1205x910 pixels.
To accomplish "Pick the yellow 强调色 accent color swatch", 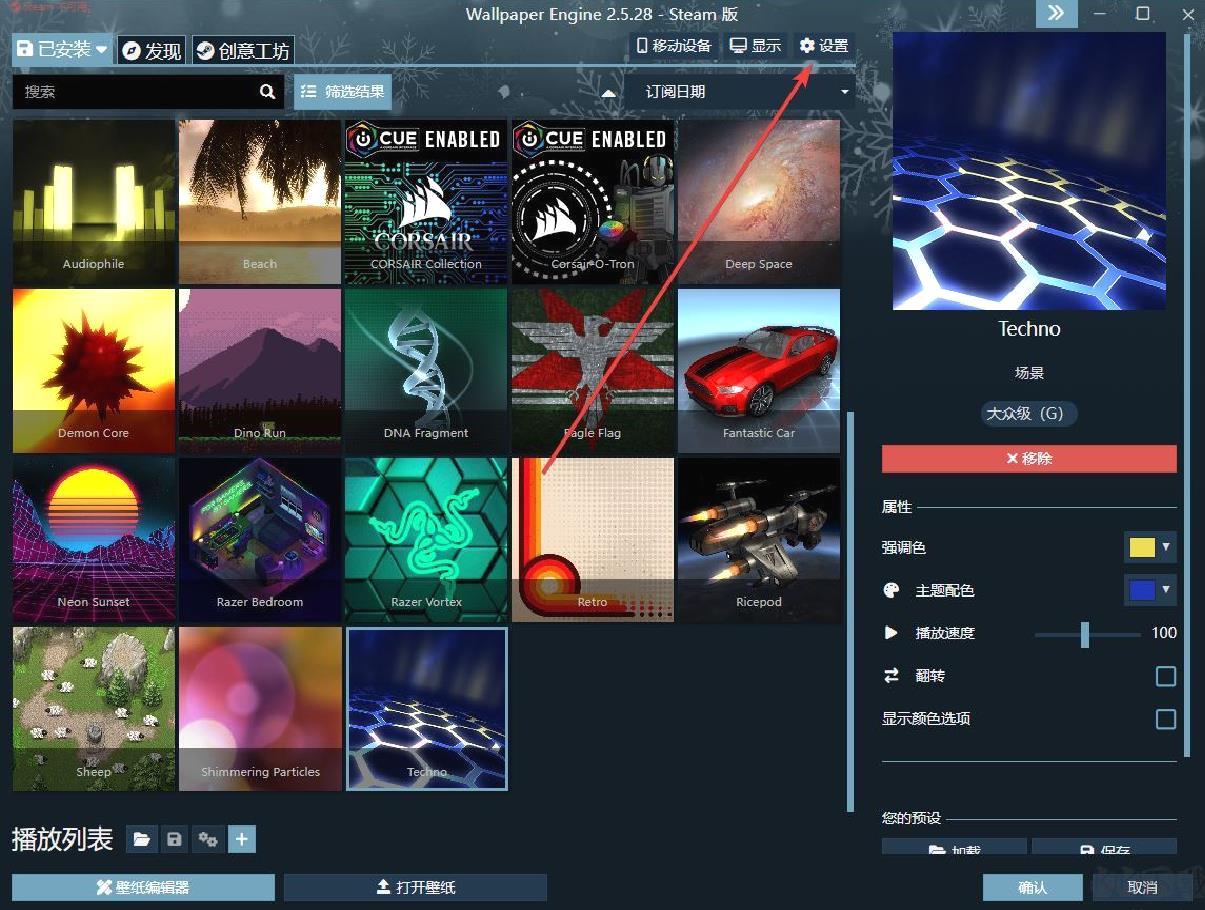I will pyautogui.click(x=1142, y=547).
